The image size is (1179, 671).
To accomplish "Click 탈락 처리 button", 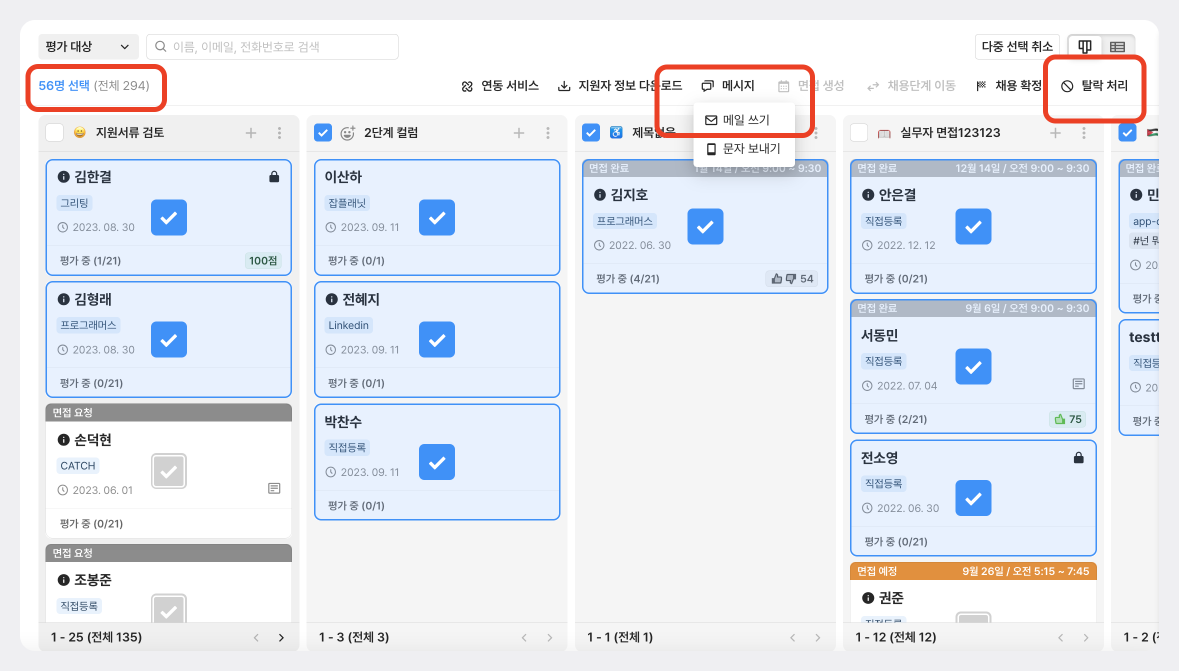I will click(x=1094, y=86).
